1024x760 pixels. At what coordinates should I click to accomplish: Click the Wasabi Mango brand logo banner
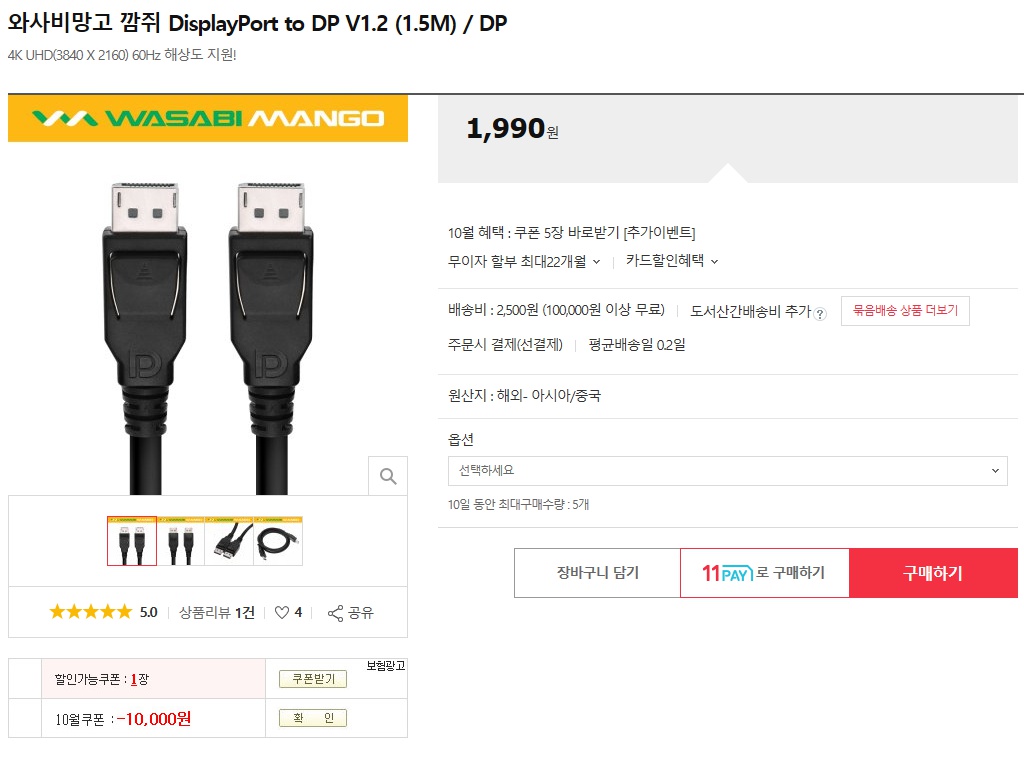(x=208, y=119)
